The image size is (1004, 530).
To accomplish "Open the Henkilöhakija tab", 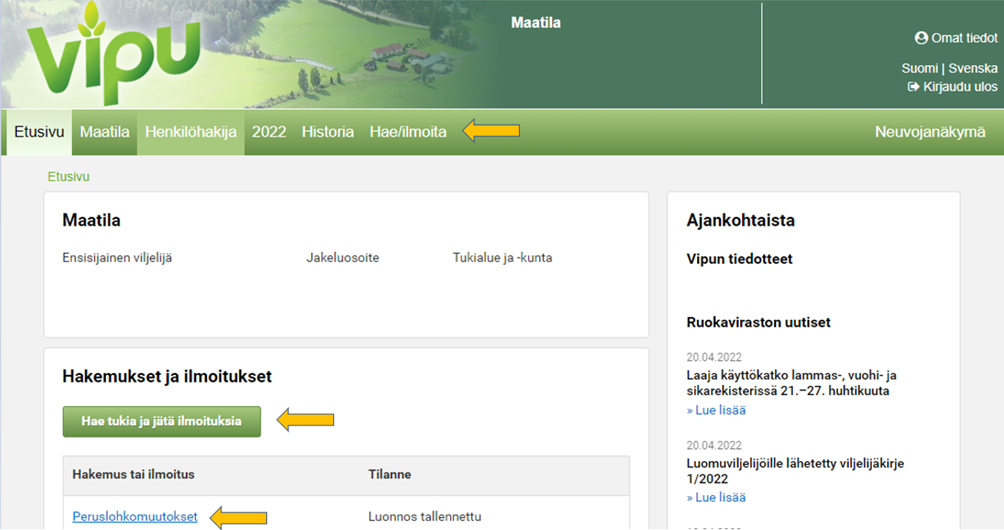I will [191, 132].
